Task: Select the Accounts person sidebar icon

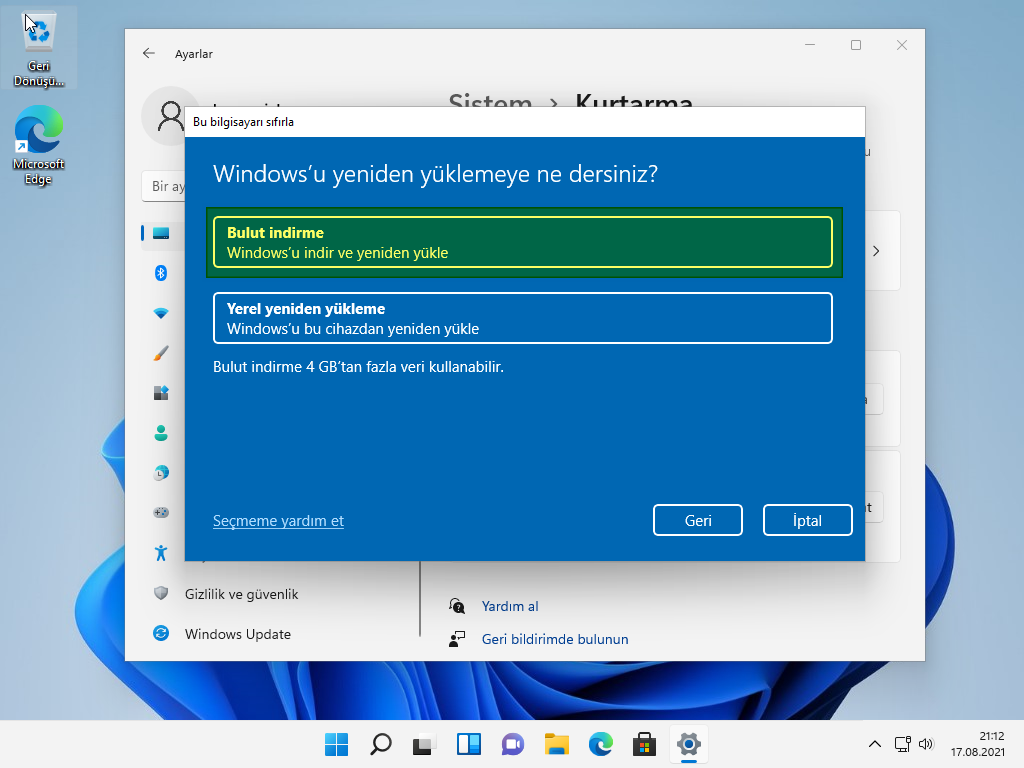Action: (x=161, y=433)
